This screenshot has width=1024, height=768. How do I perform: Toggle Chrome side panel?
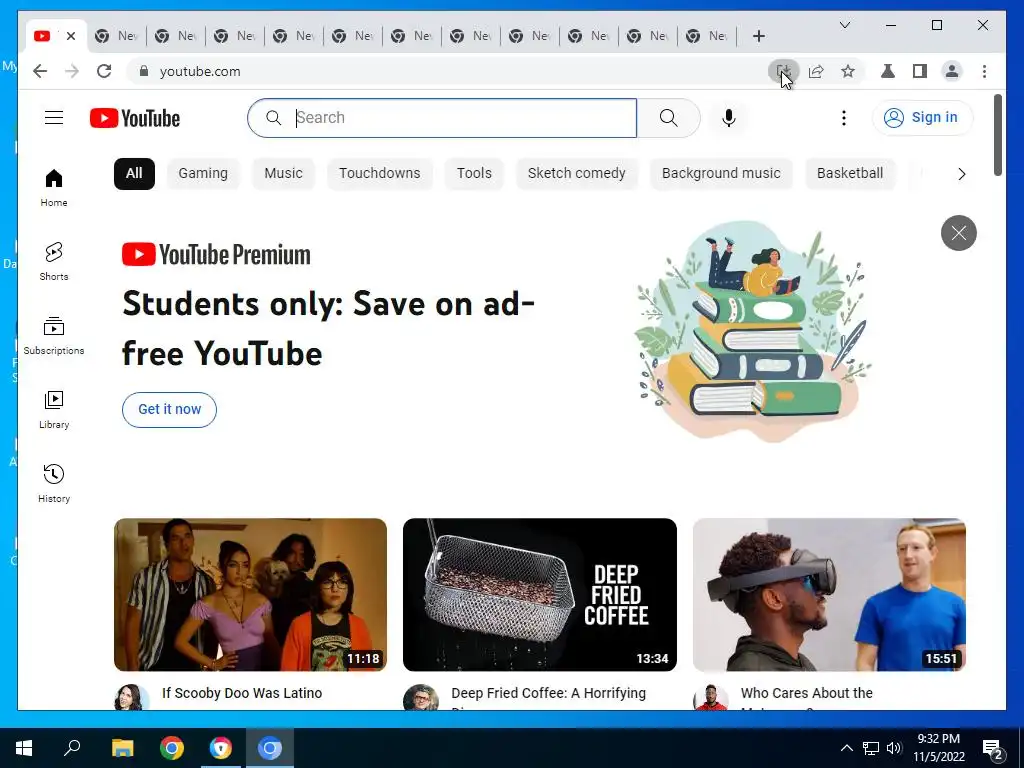pos(920,71)
